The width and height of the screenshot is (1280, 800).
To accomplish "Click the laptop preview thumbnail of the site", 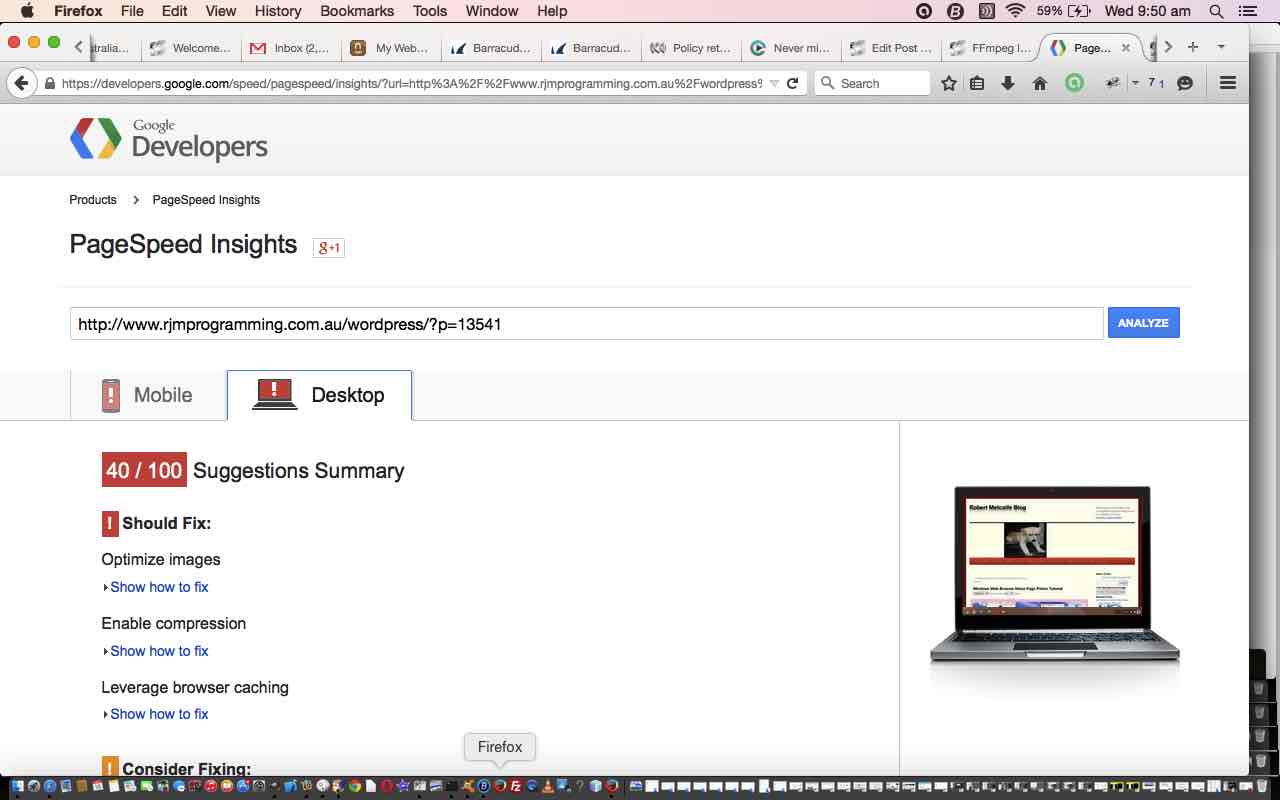I will 1055,576.
